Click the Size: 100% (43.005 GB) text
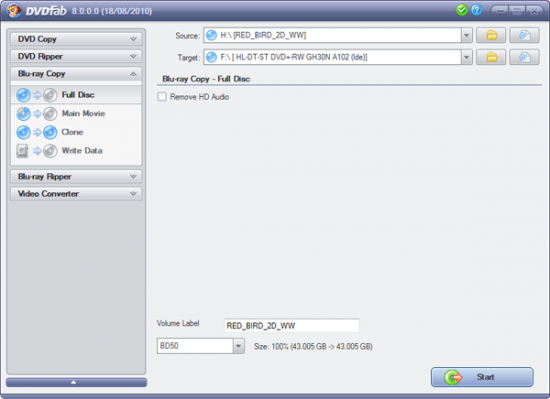The width and height of the screenshot is (550, 399). 313,346
